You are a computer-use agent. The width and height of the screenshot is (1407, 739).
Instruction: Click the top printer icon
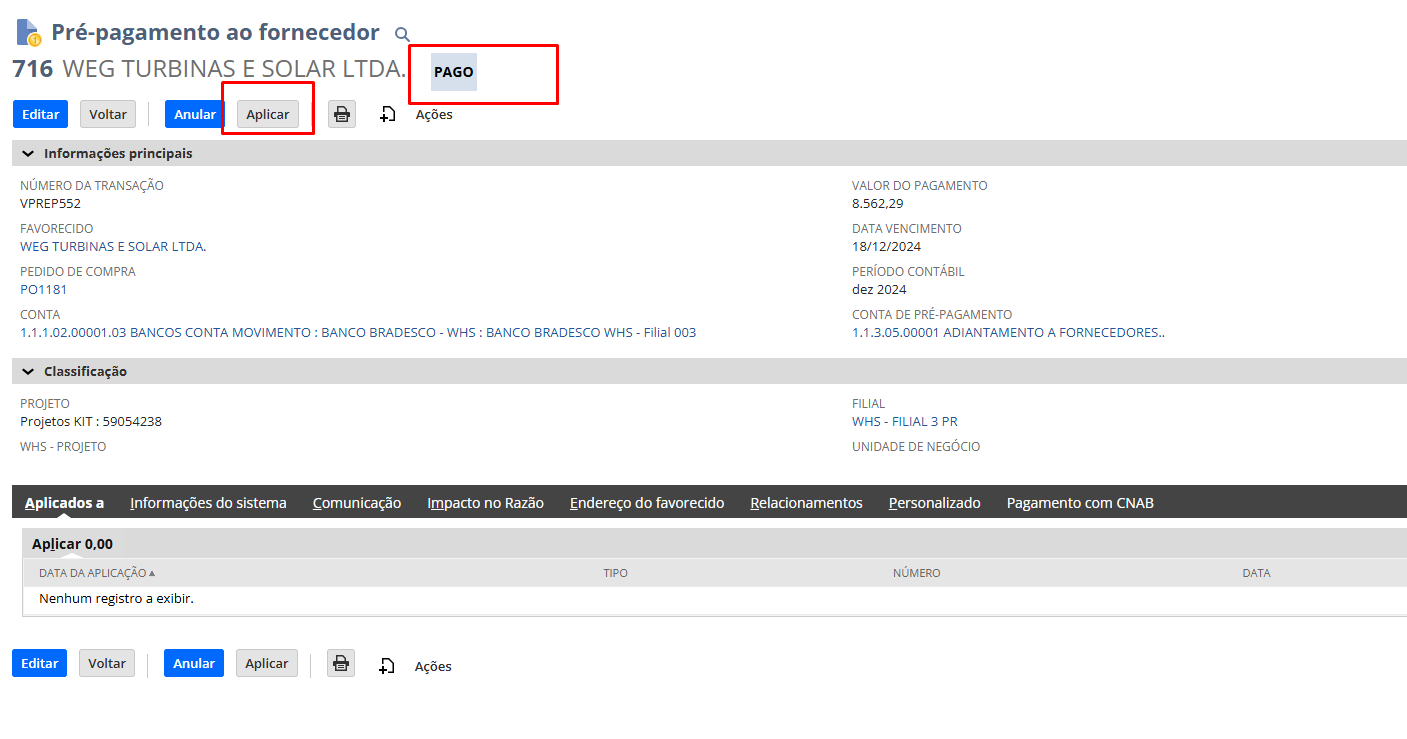click(x=342, y=114)
